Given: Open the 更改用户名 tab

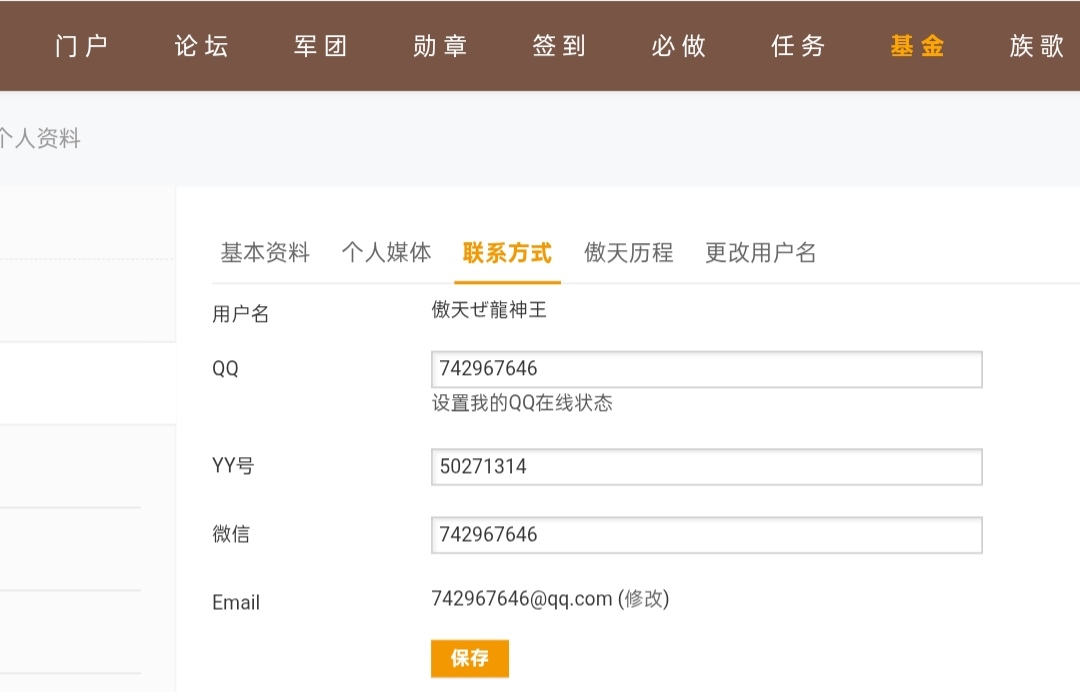Looking at the screenshot, I should 760,253.
